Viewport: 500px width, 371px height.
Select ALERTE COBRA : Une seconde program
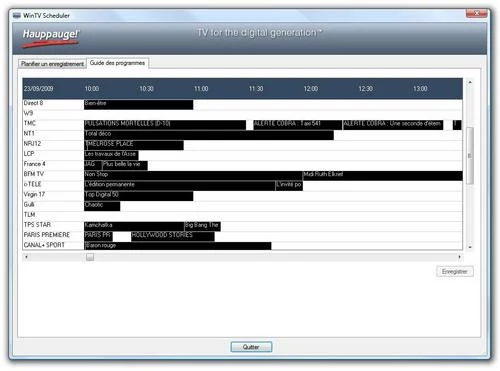click(393, 125)
